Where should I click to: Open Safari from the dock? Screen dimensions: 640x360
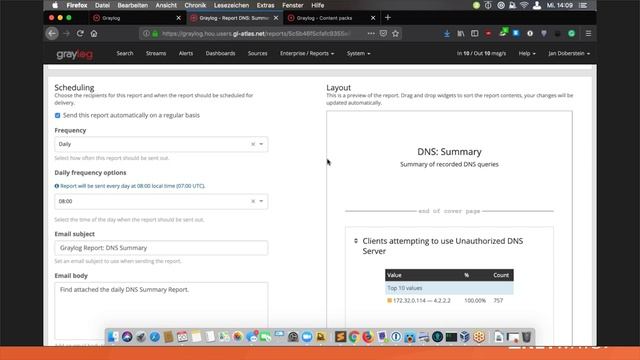tap(155, 337)
